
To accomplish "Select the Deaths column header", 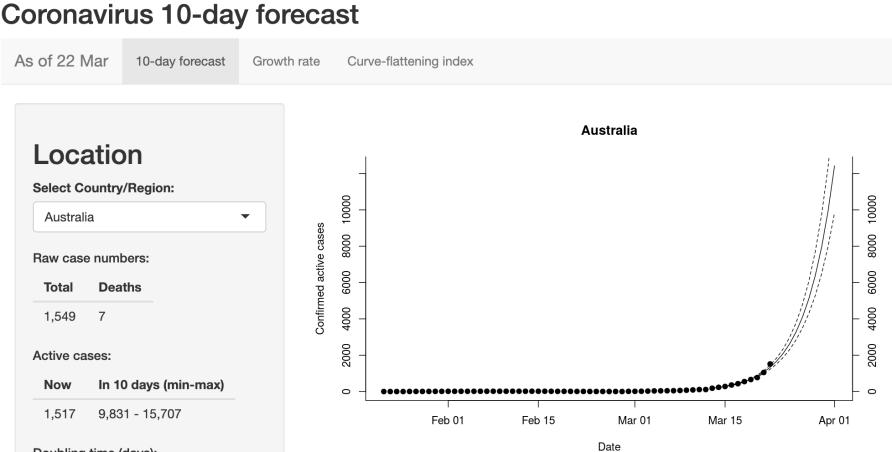I will click(119, 287).
